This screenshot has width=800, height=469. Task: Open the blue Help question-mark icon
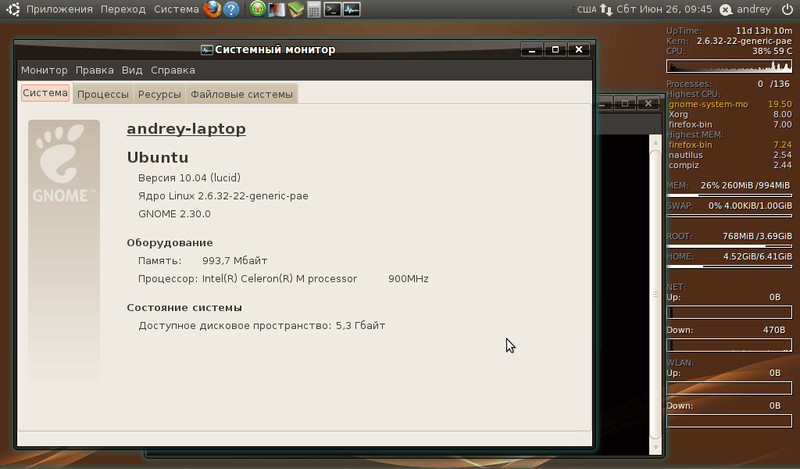coord(231,10)
